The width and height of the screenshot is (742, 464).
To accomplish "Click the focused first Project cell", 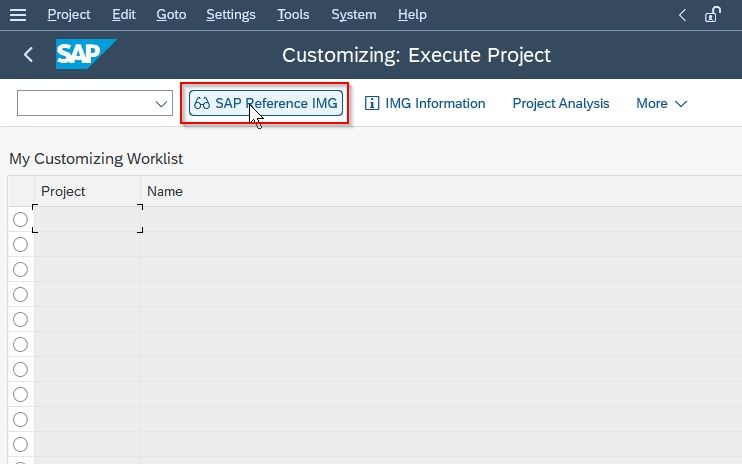I will (88, 219).
